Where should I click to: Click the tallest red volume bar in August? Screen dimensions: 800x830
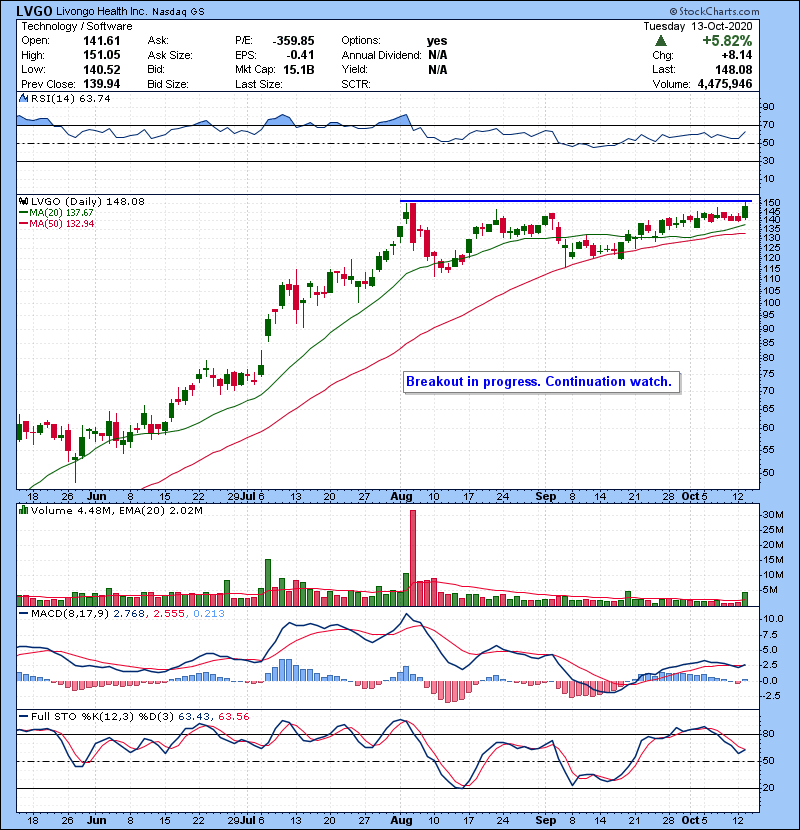click(x=413, y=558)
